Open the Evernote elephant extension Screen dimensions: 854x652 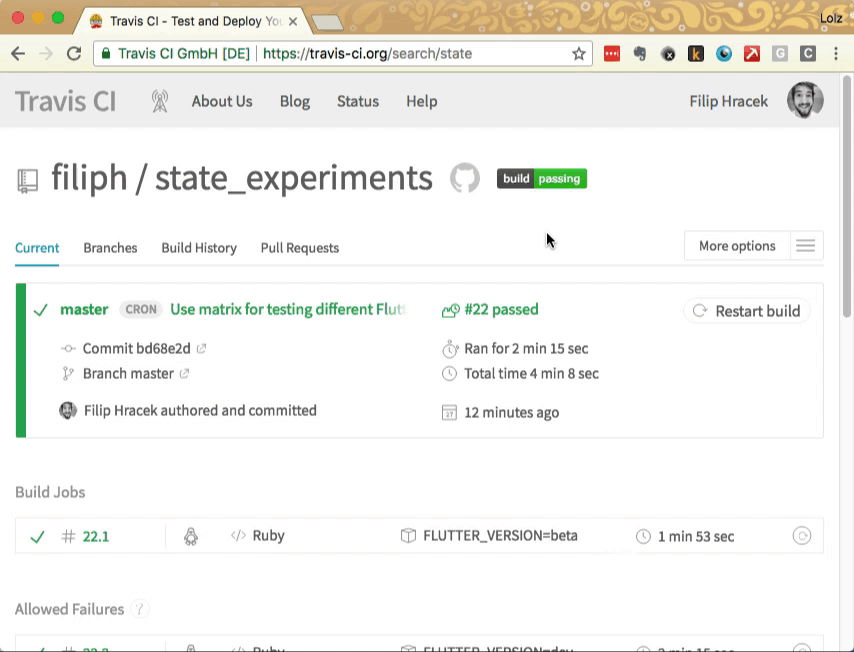point(640,53)
